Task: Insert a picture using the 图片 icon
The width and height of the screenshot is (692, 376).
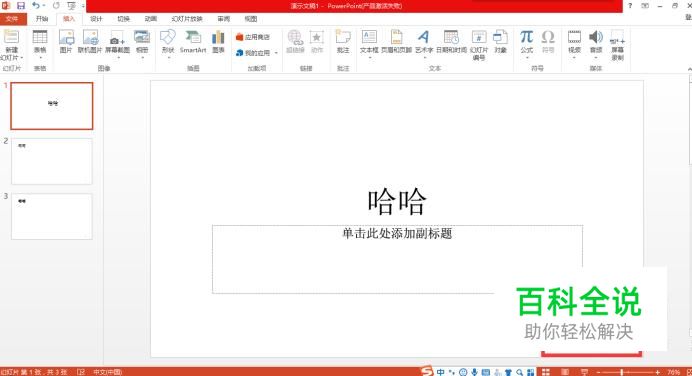Action: pyautogui.click(x=66, y=41)
